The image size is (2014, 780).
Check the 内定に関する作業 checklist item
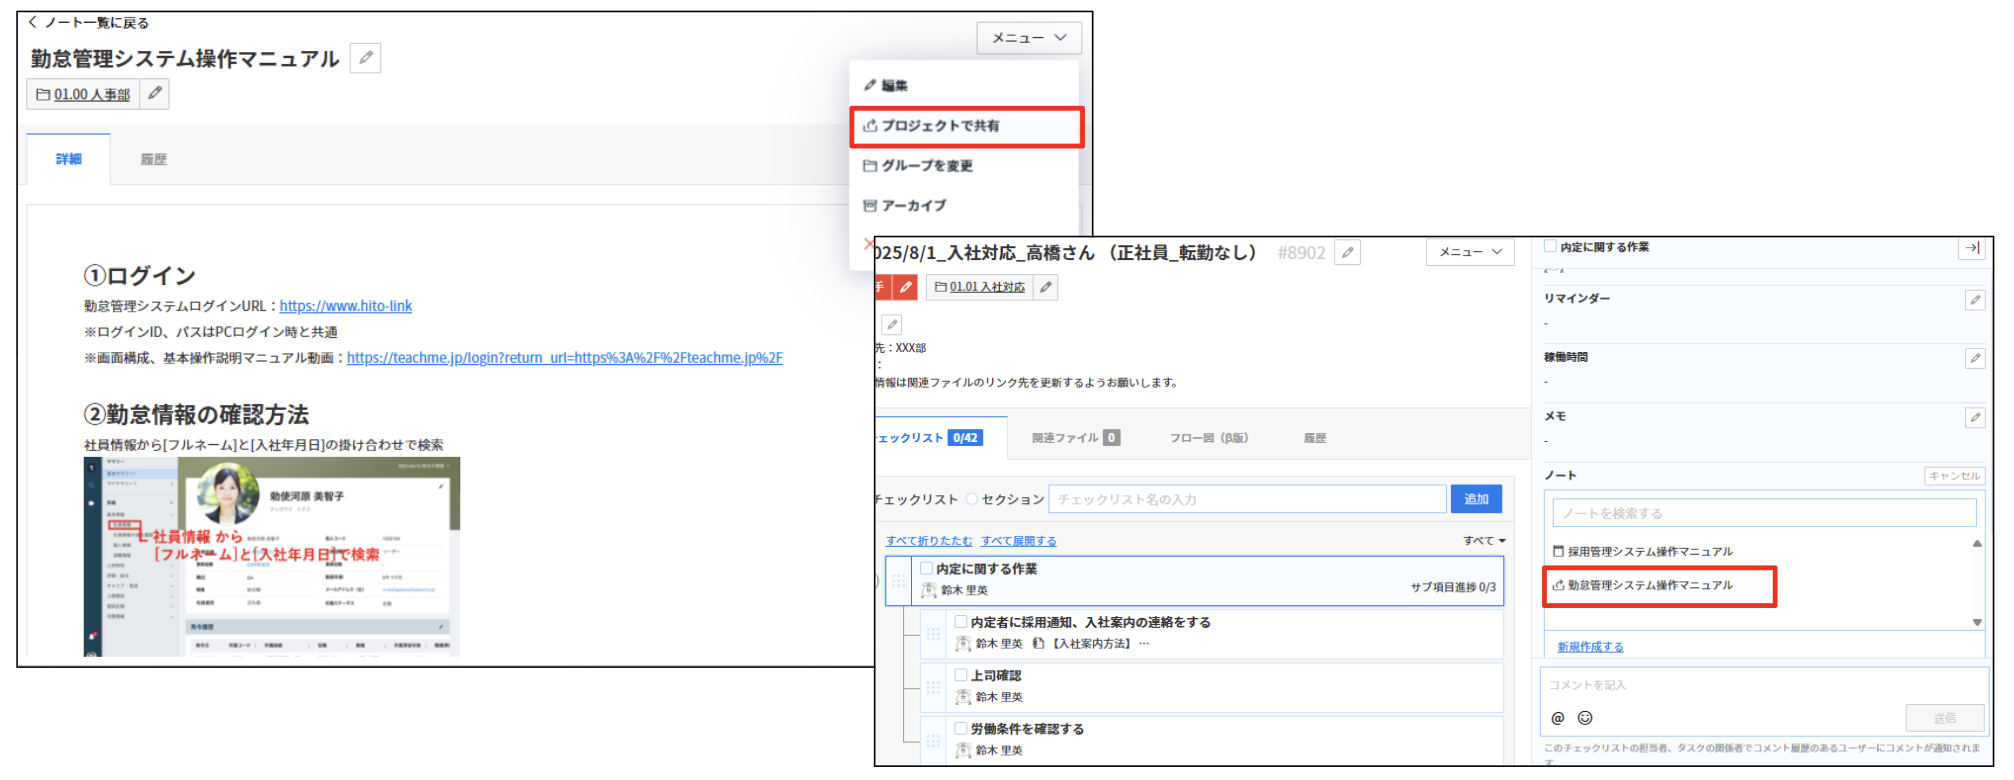926,569
